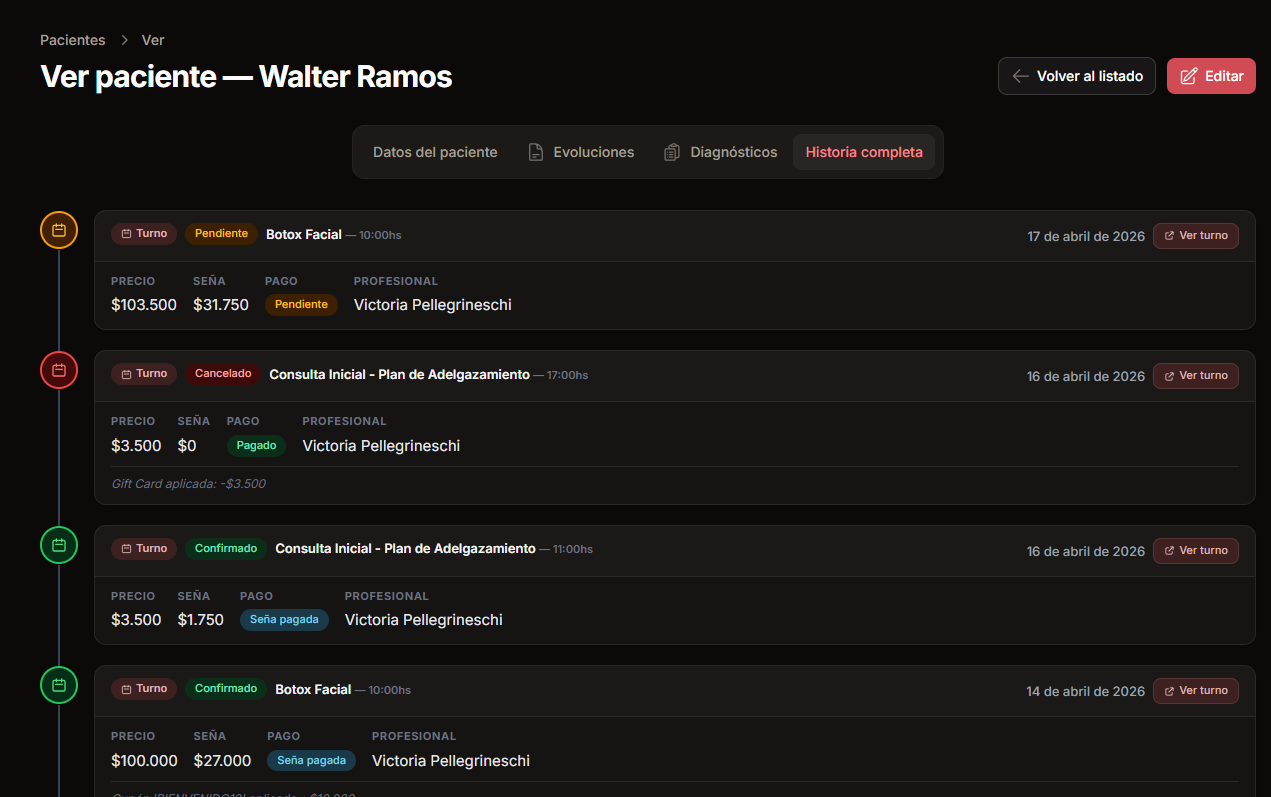Click the green Pagado payment badge
Image resolution: width=1271 pixels, height=797 pixels.
256,446
